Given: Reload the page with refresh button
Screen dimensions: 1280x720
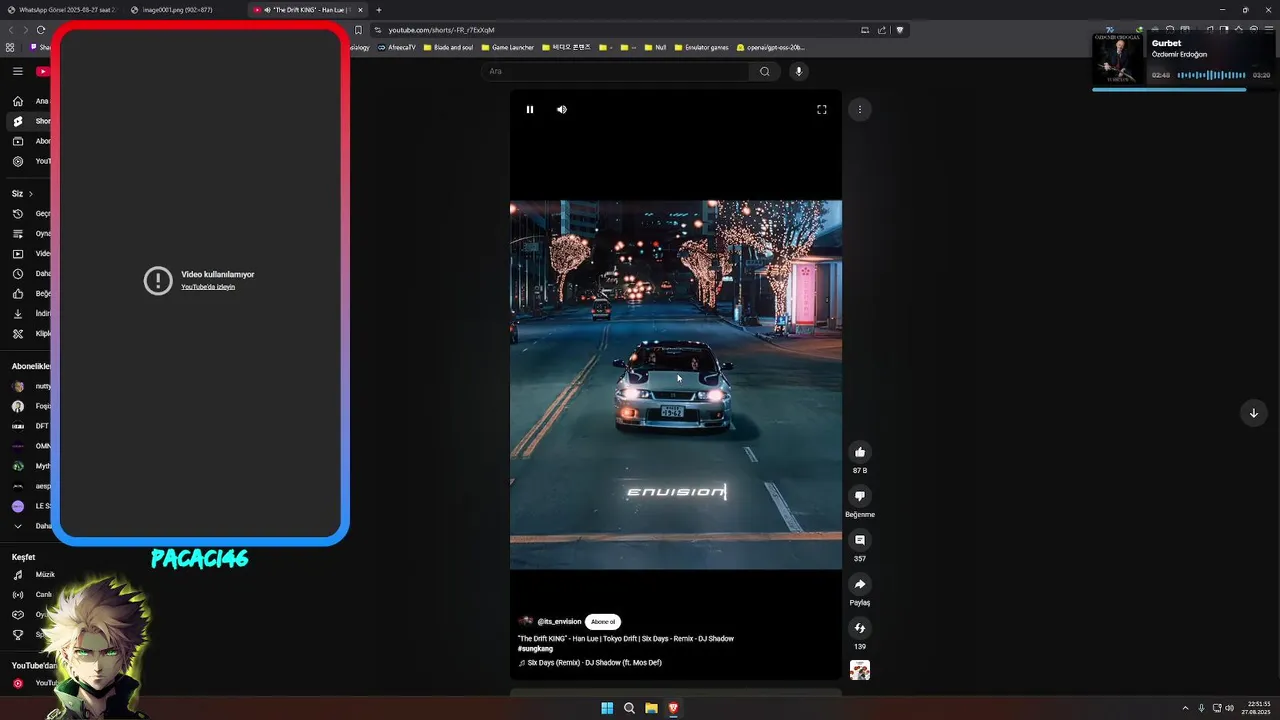Looking at the screenshot, I should coord(41,30).
